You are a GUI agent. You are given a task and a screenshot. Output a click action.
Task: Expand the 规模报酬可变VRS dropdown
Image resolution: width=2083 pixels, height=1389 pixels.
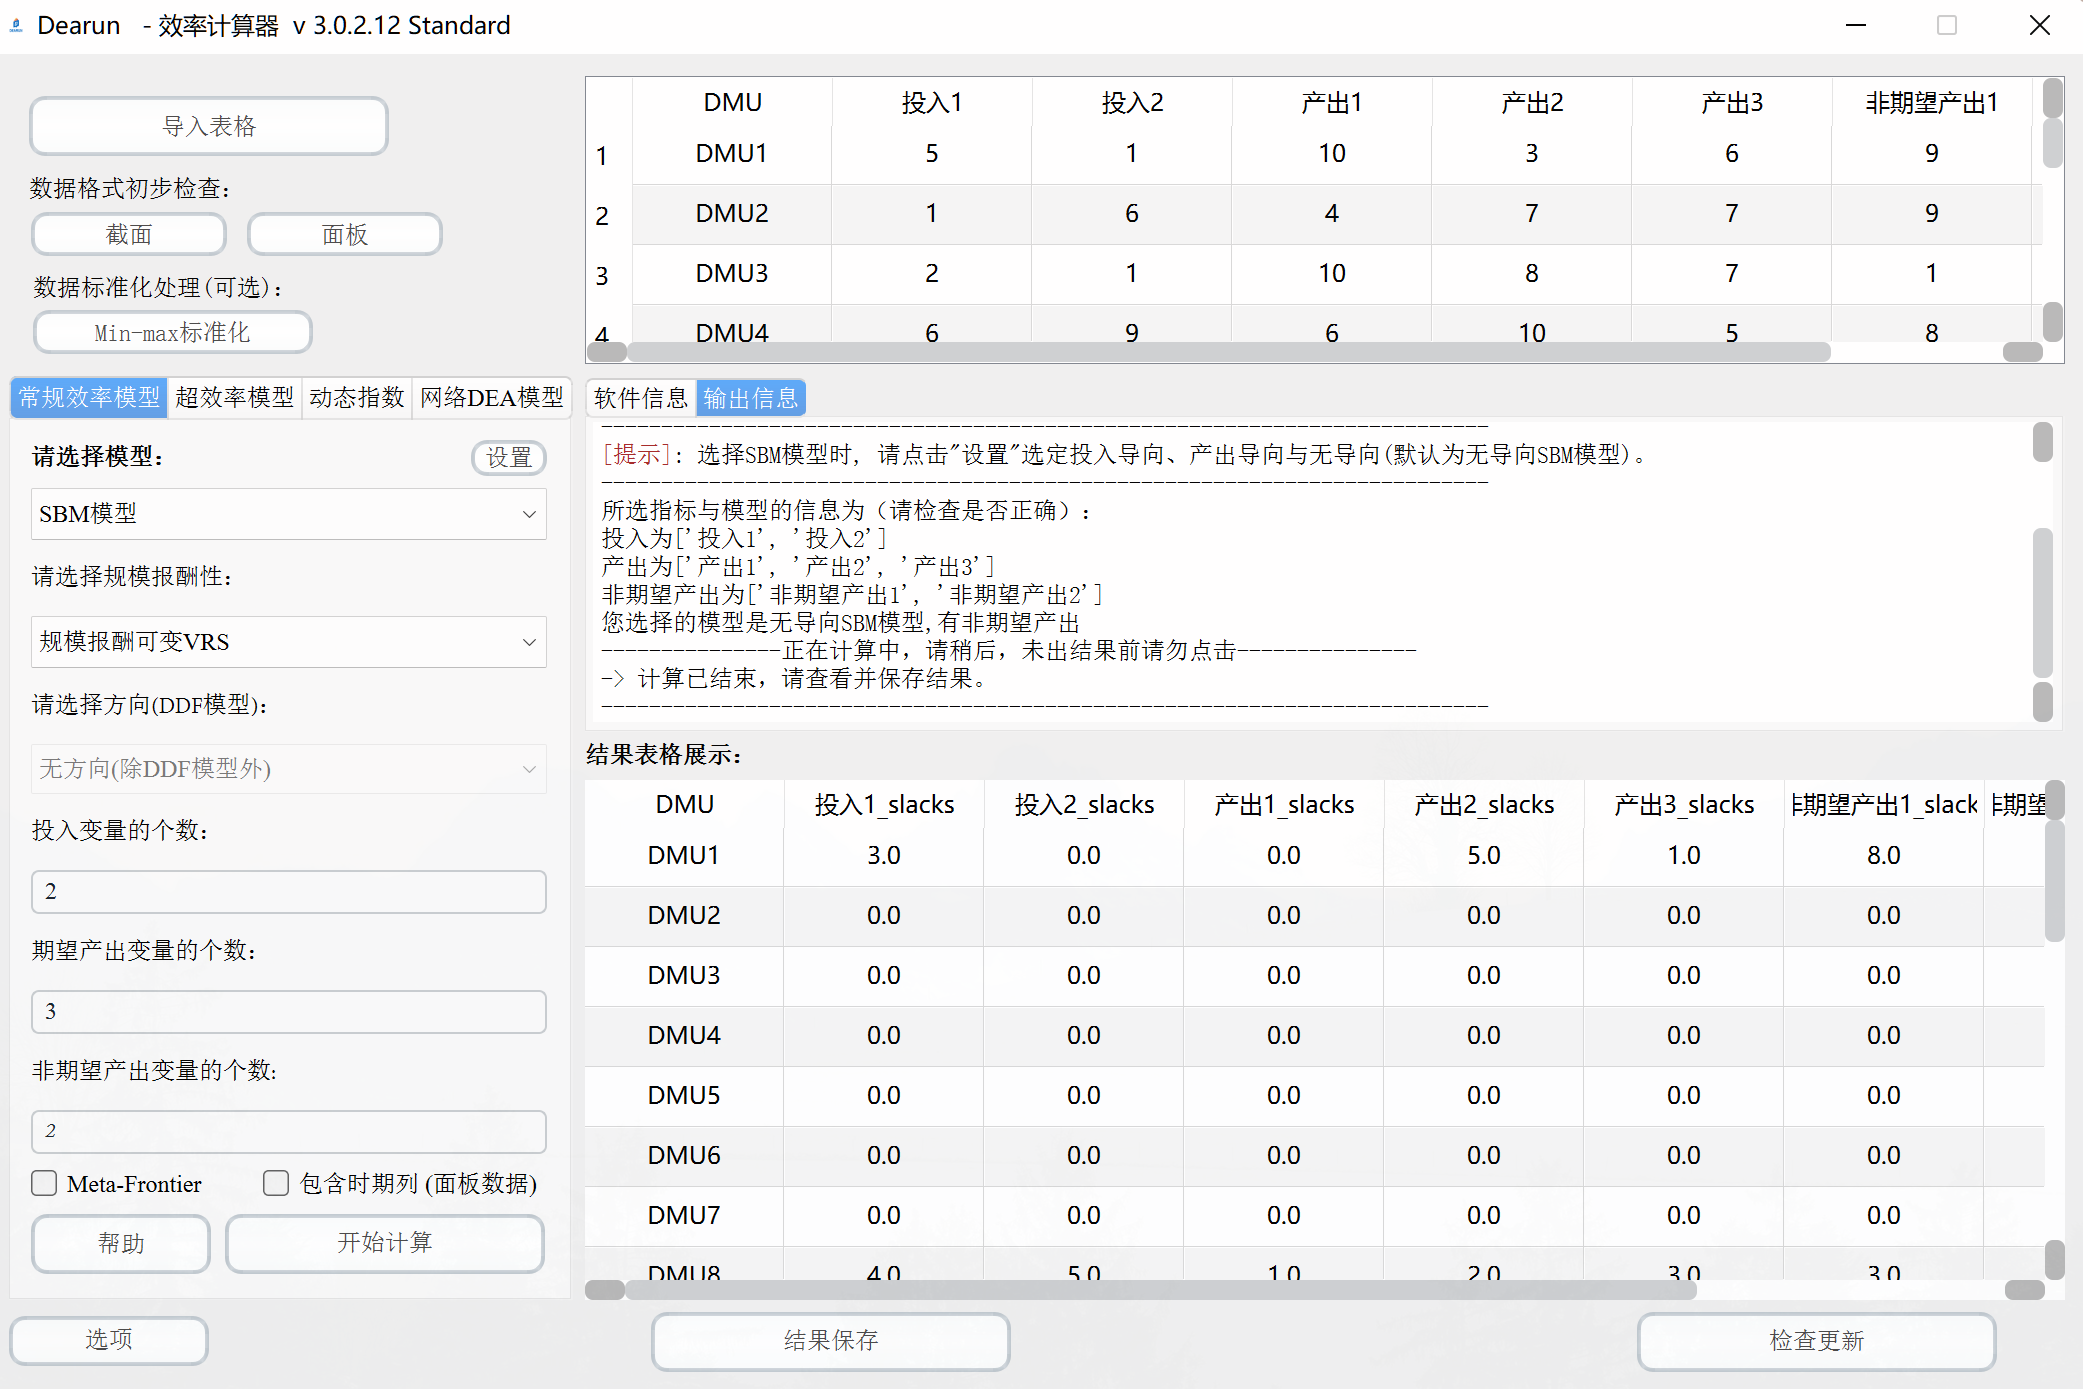pos(288,642)
